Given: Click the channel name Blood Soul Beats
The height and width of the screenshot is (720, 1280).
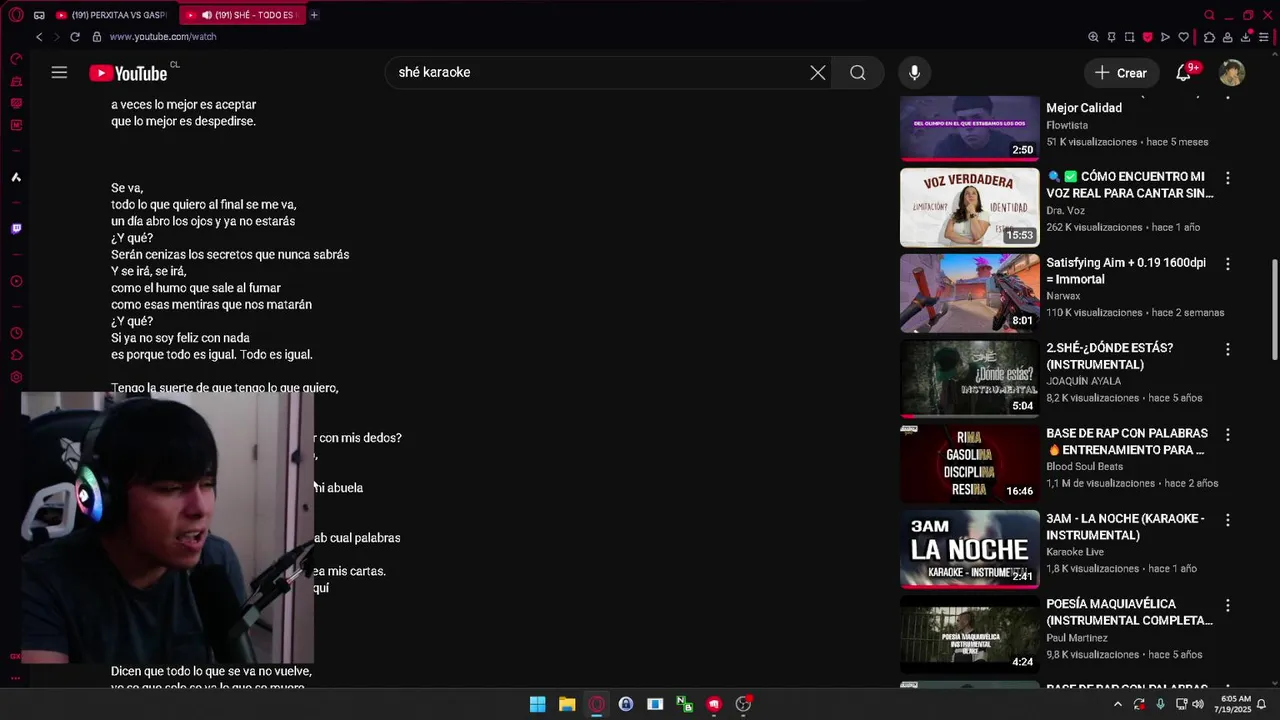Looking at the screenshot, I should click(1084, 467).
